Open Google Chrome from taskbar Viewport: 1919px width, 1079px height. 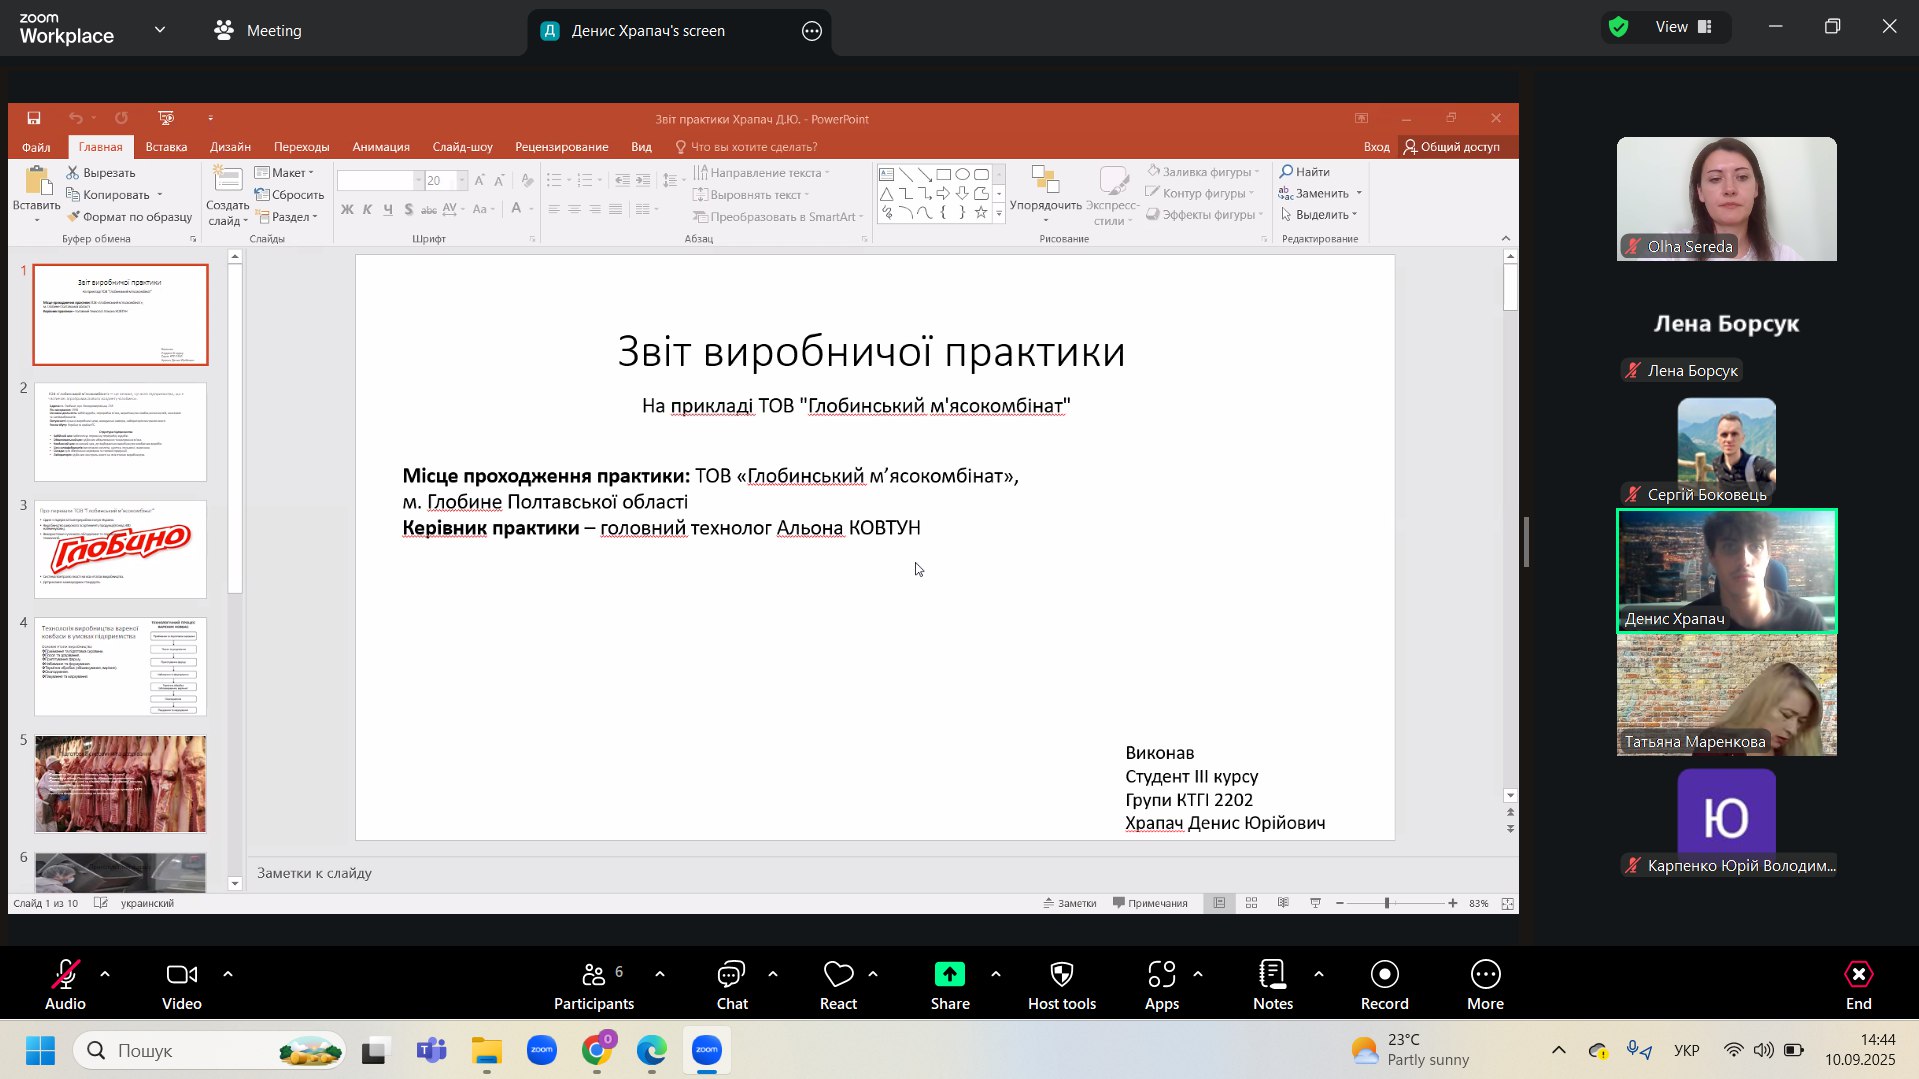[x=597, y=1050]
